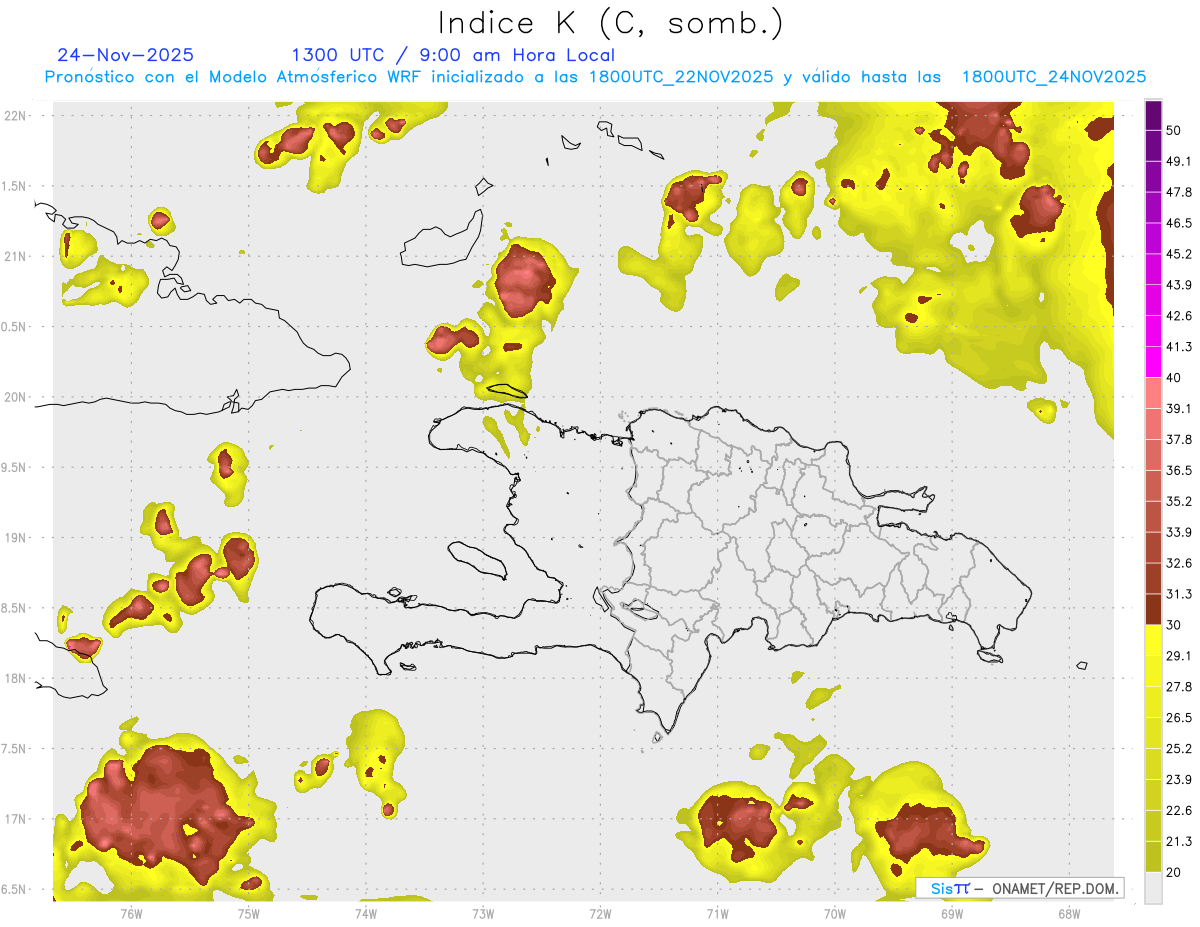
Task: Pick the yellow swatch between 29.1 and 30
Action: tap(1153, 640)
